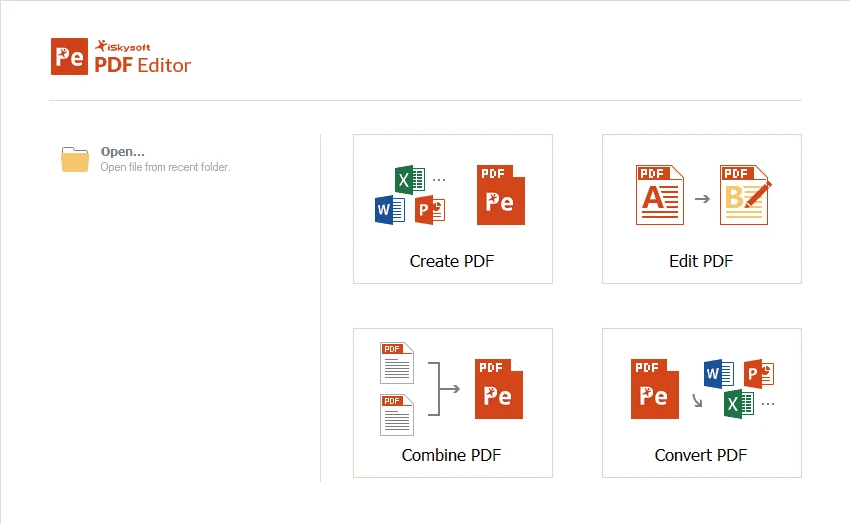The width and height of the screenshot is (850, 524).
Task: Select the Convert PDF tile
Action: 701,403
